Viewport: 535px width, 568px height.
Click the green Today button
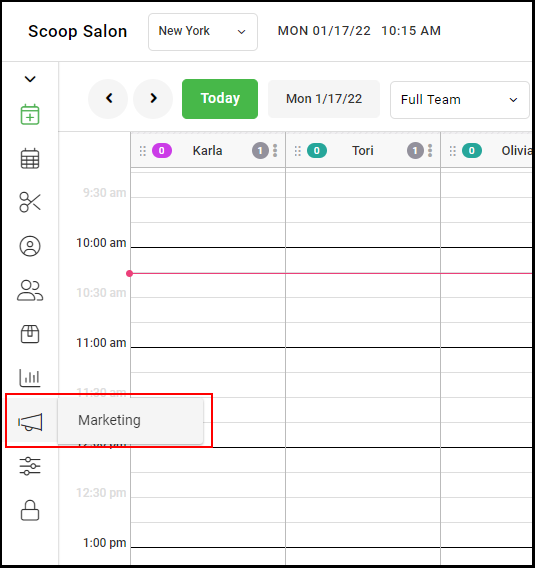(x=220, y=99)
